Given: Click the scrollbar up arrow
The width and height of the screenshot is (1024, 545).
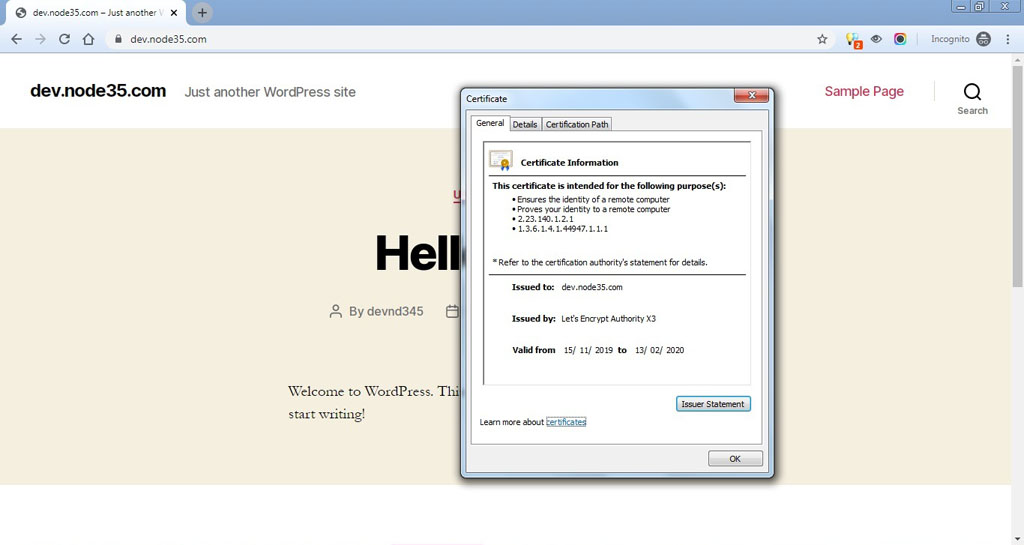Looking at the screenshot, I should click(1017, 60).
